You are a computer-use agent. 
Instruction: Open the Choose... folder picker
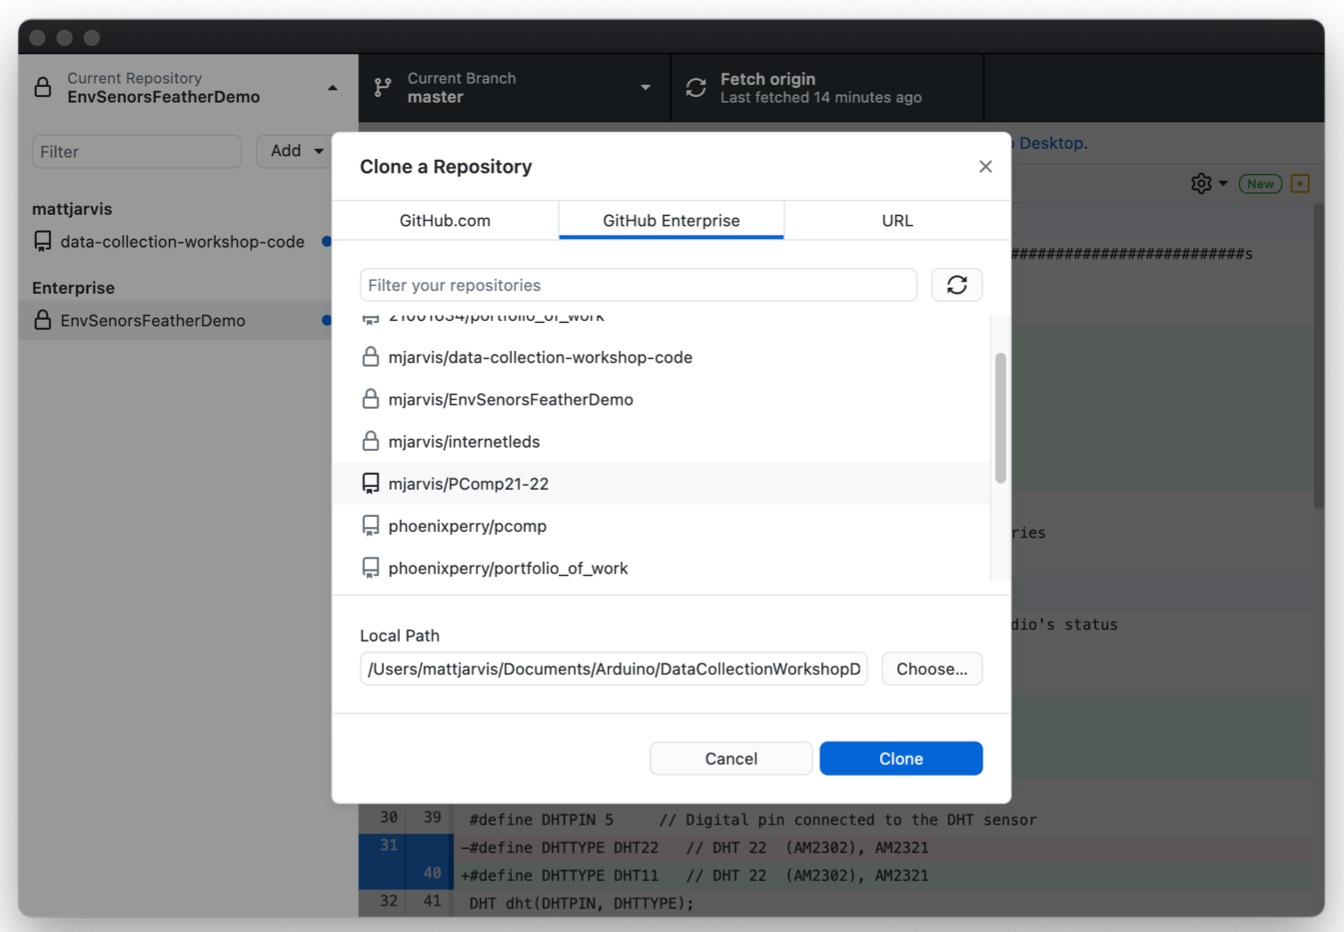tap(932, 669)
